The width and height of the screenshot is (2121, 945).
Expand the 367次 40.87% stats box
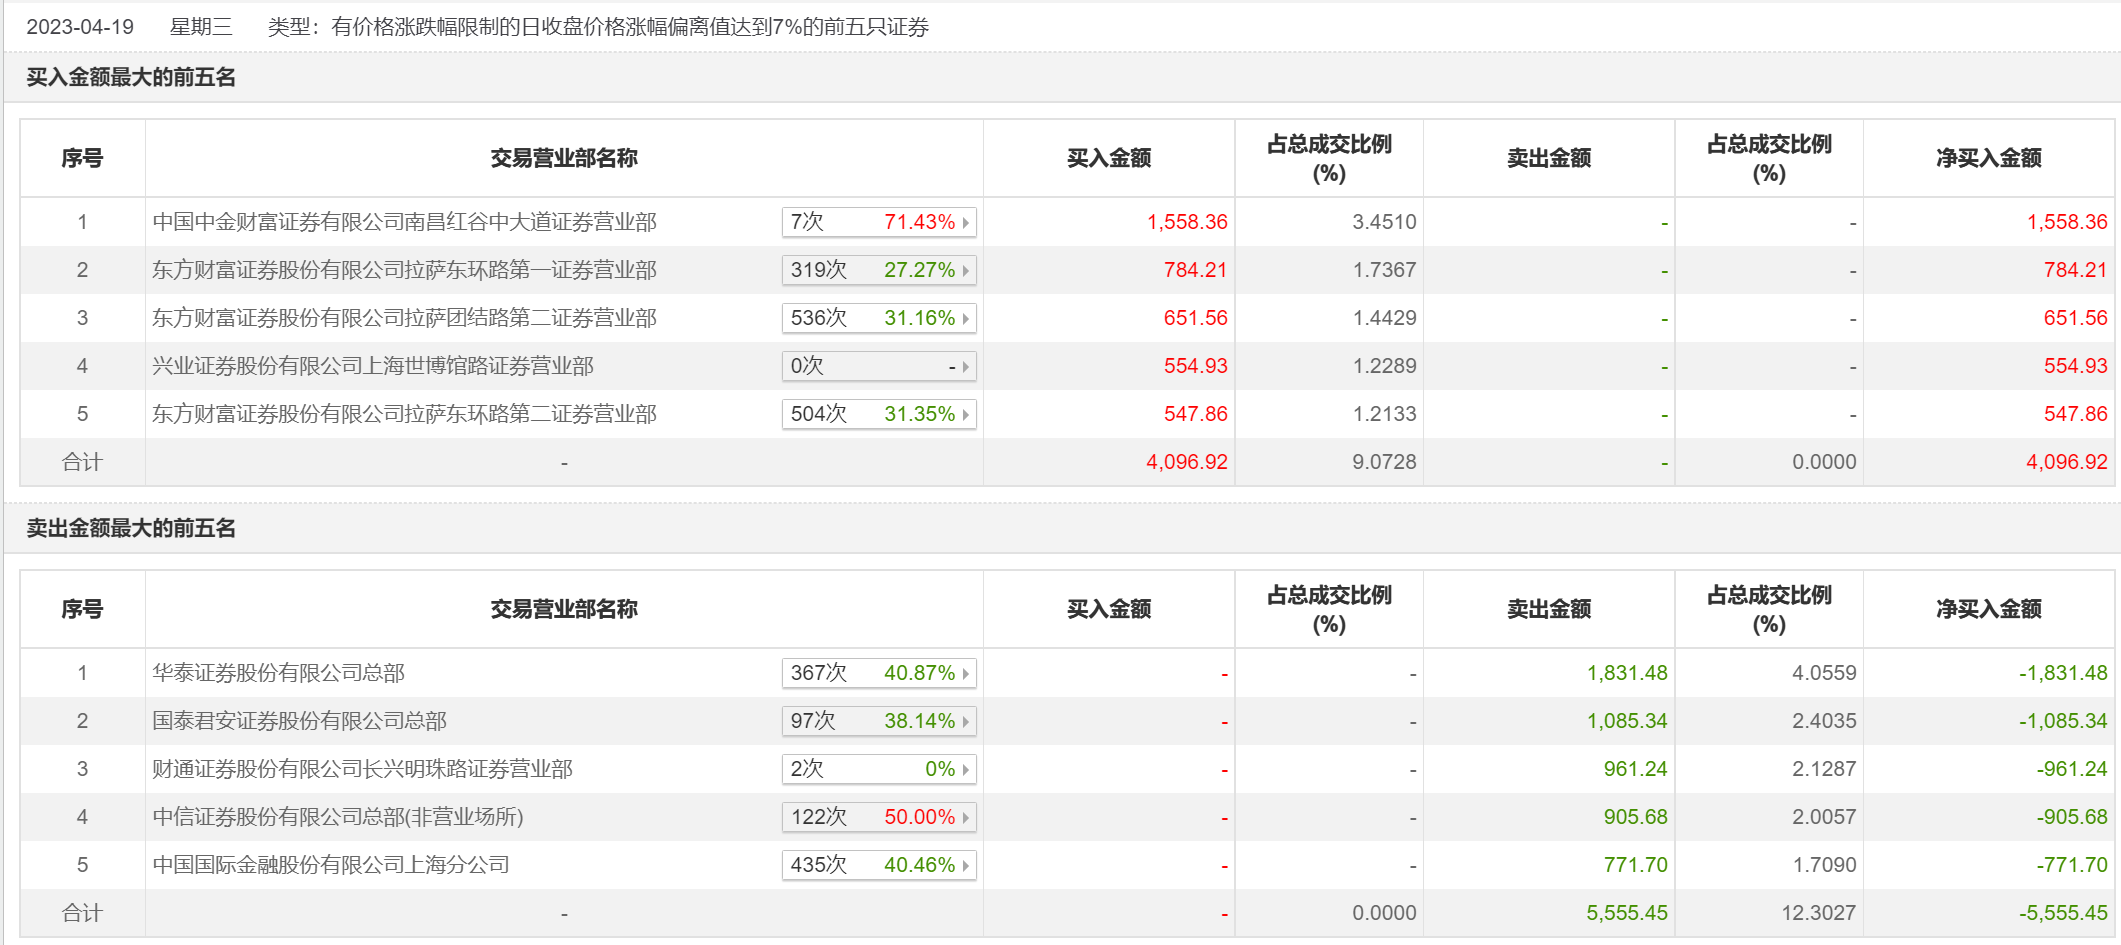point(879,673)
